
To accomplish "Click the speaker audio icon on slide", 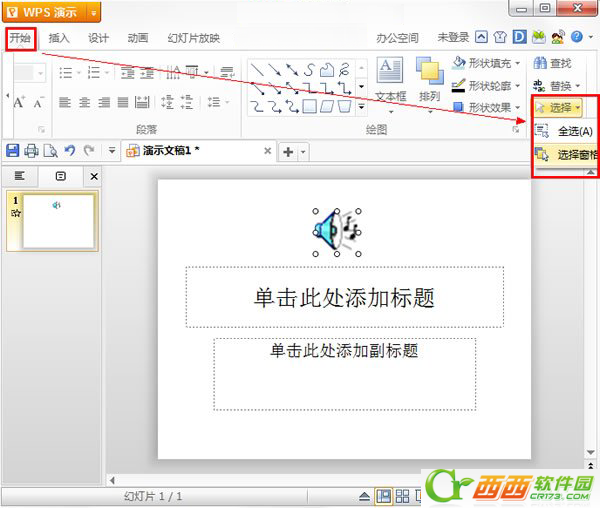I will tap(335, 231).
